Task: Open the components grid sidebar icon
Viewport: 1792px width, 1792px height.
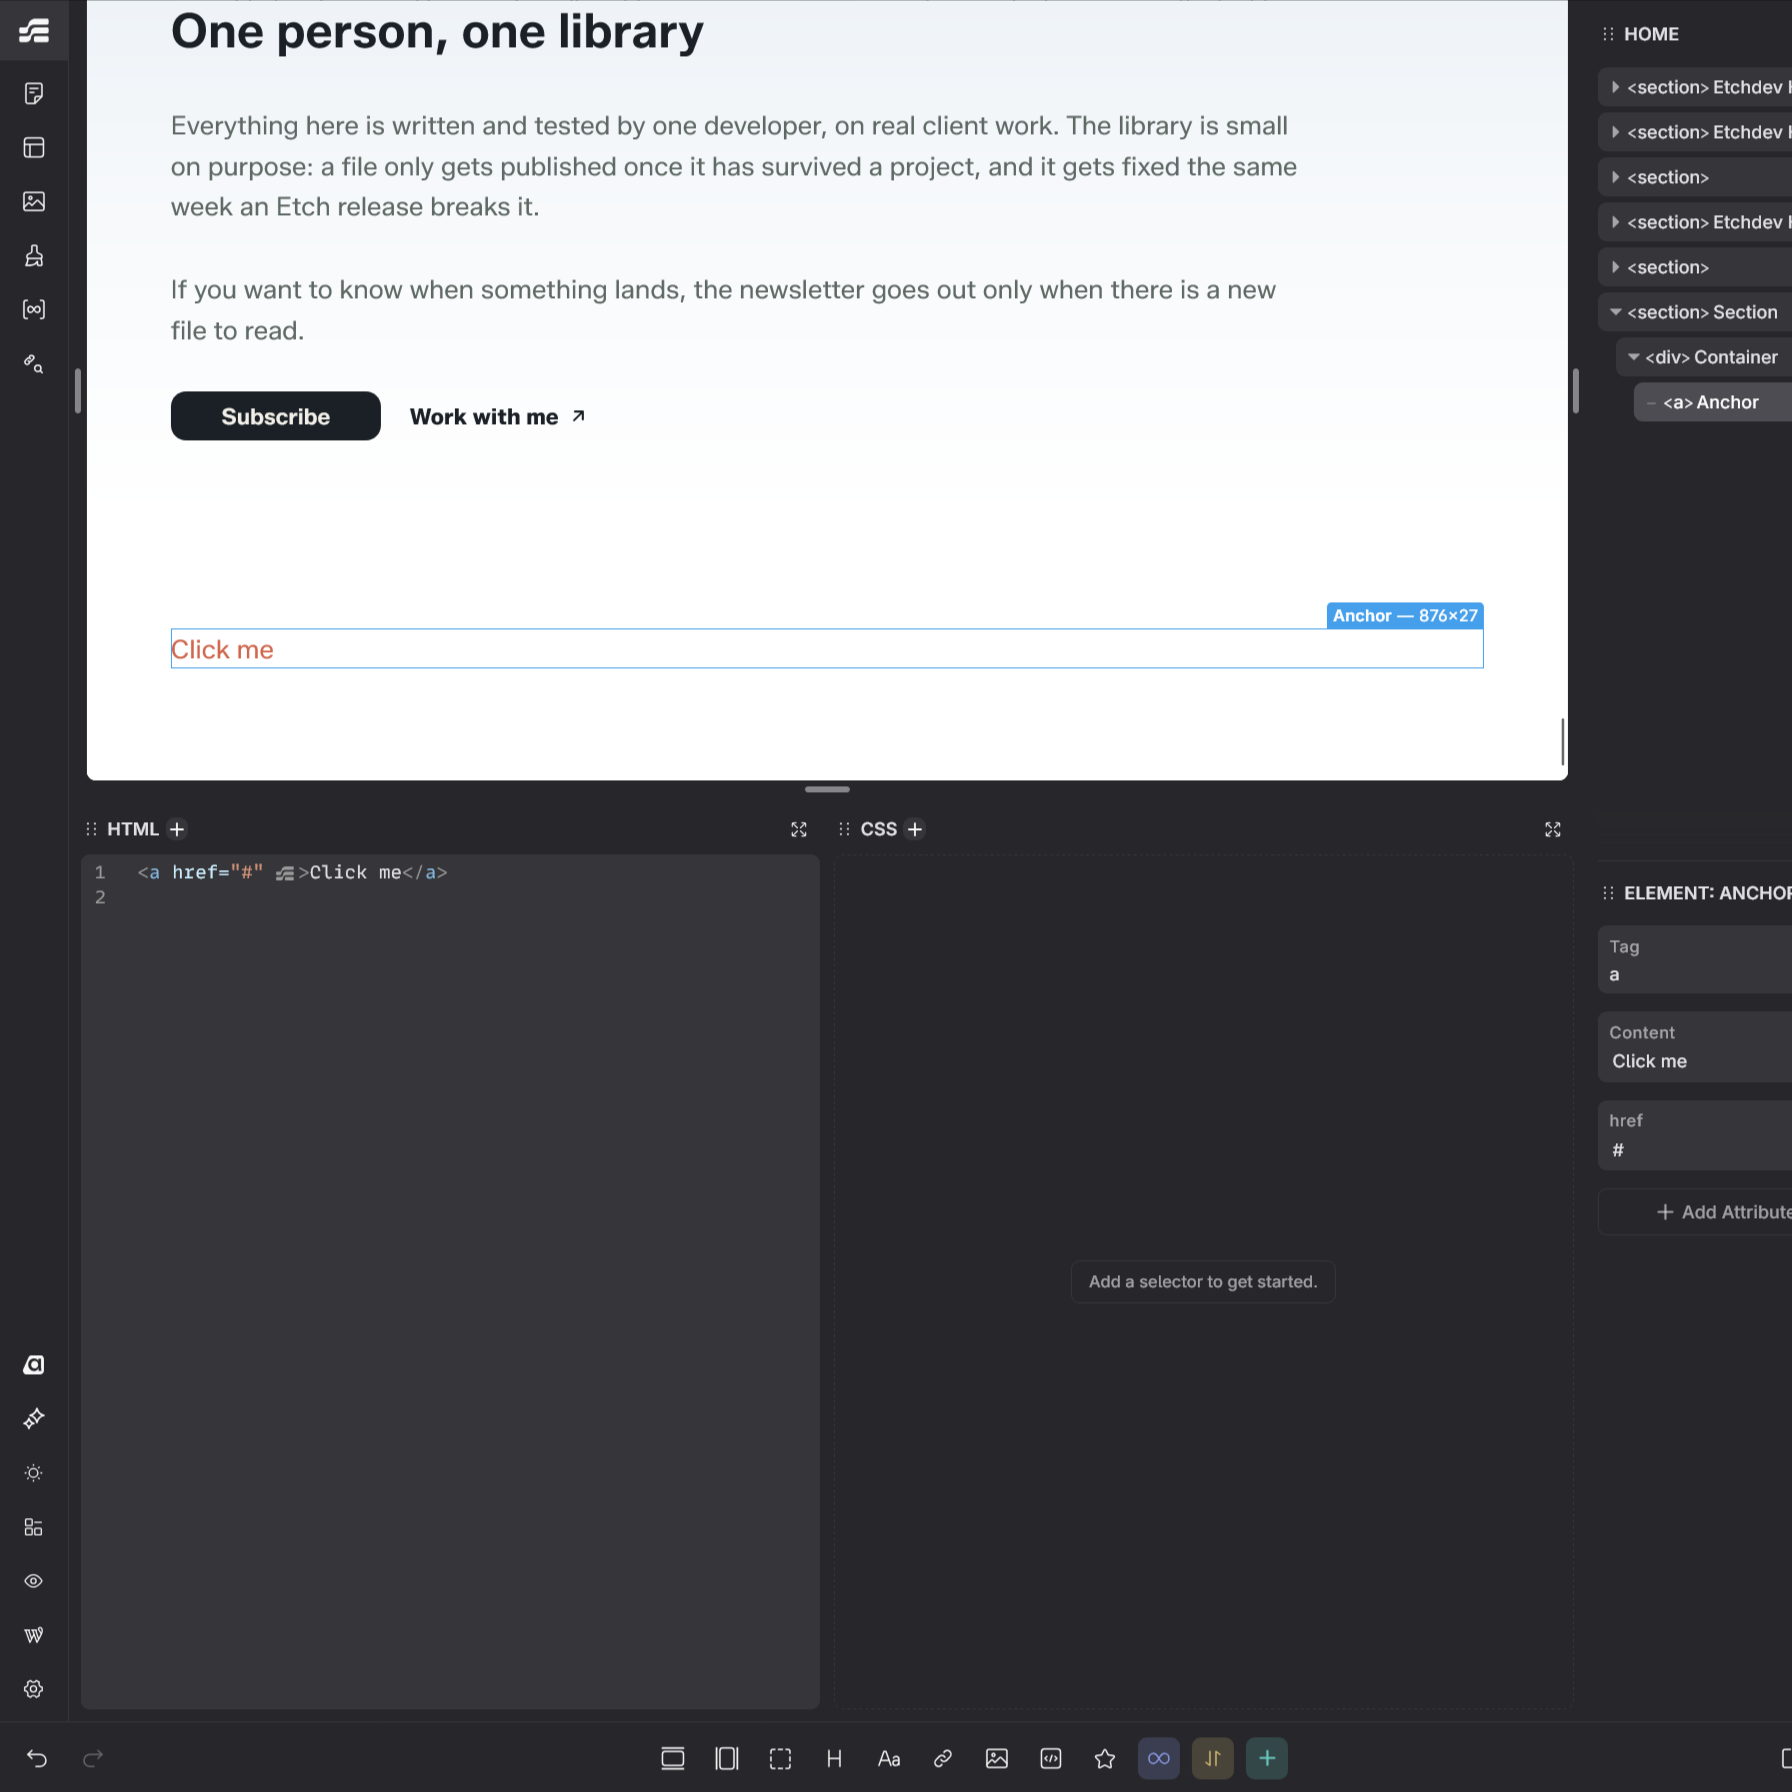Action: point(34,1527)
